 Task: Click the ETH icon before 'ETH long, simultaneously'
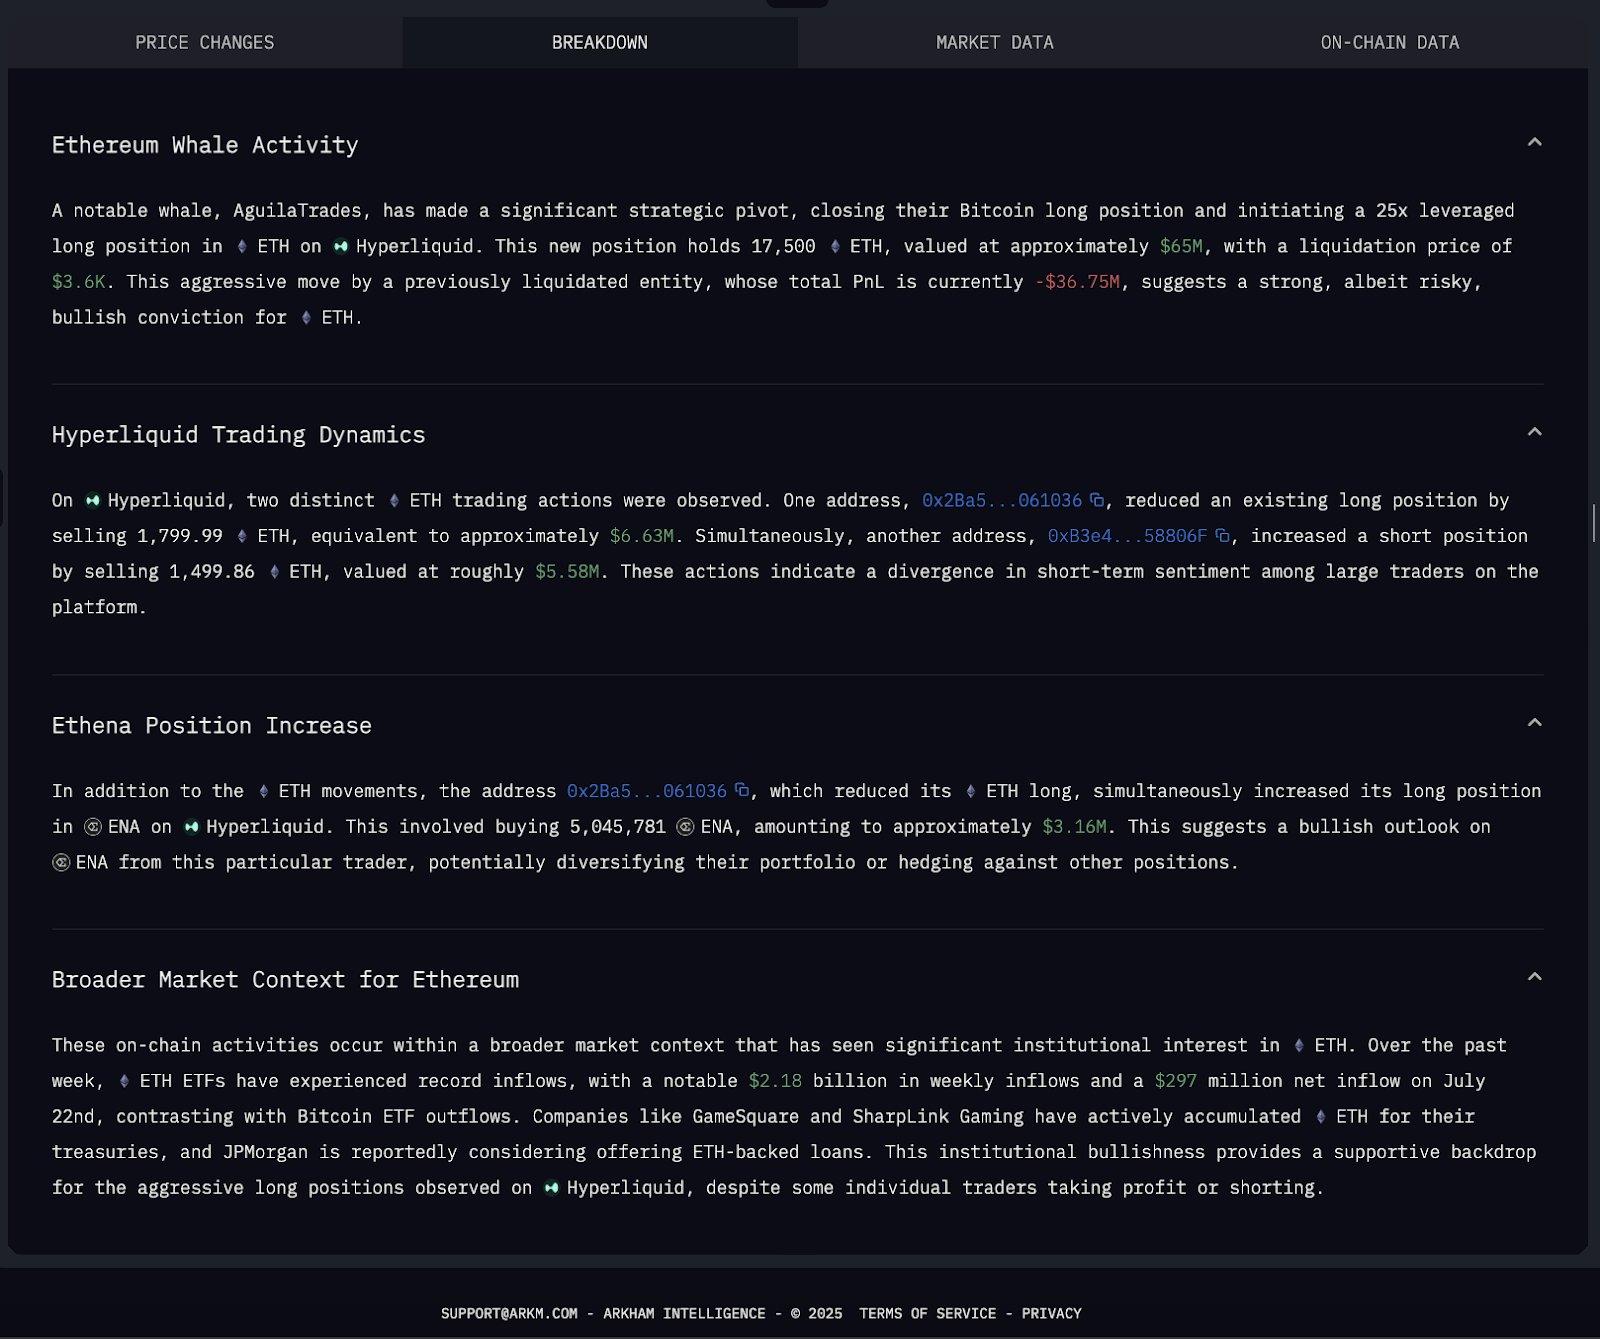click(970, 791)
